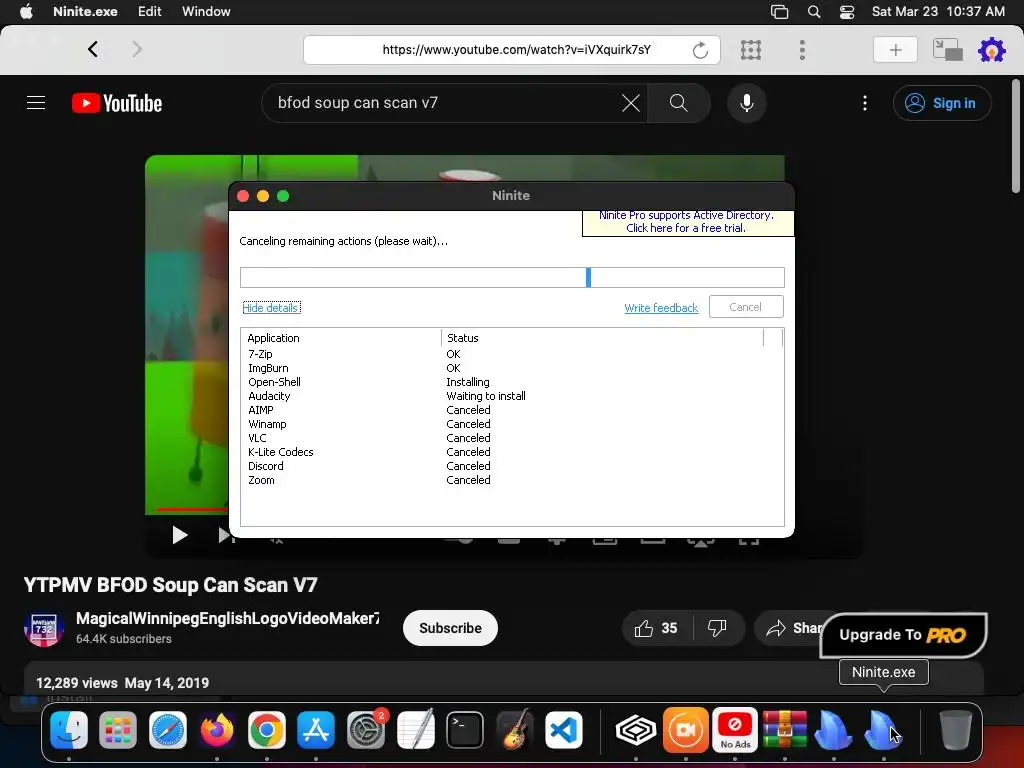Viewport: 1024px width, 768px height.
Task: Click the date and time in menu bar
Action: point(938,11)
